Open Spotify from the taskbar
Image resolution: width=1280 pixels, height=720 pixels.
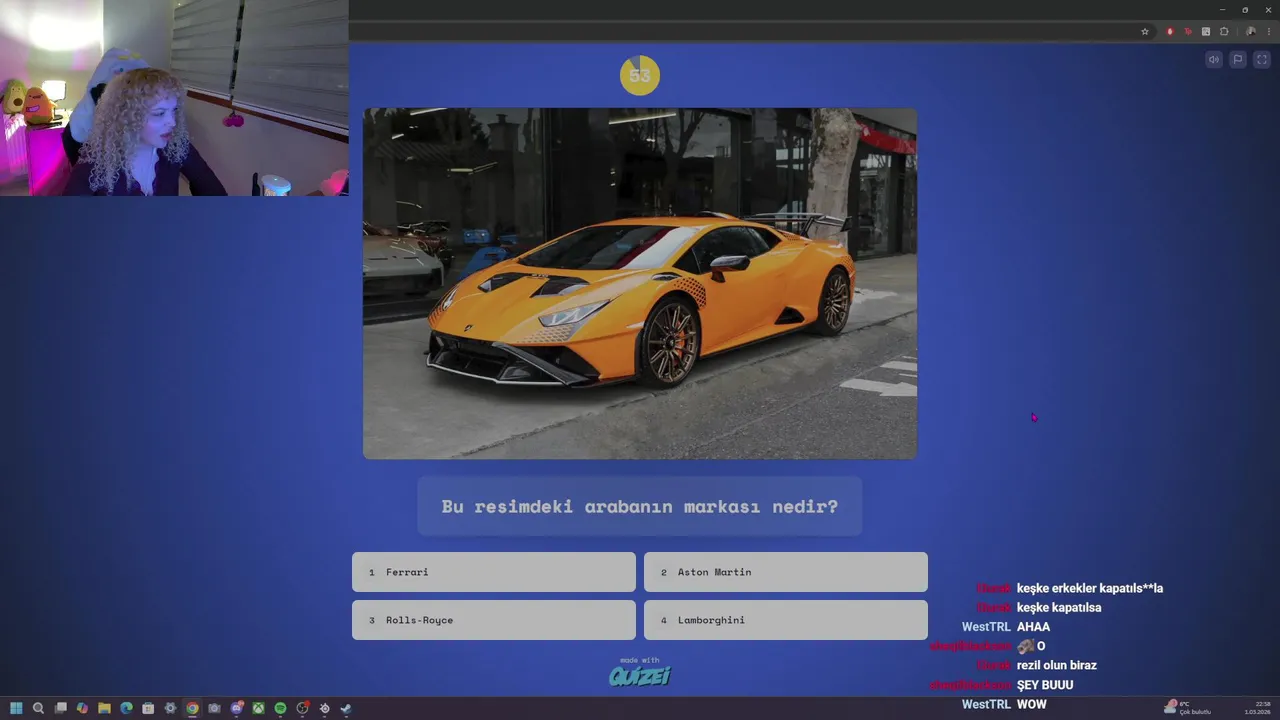(x=280, y=708)
